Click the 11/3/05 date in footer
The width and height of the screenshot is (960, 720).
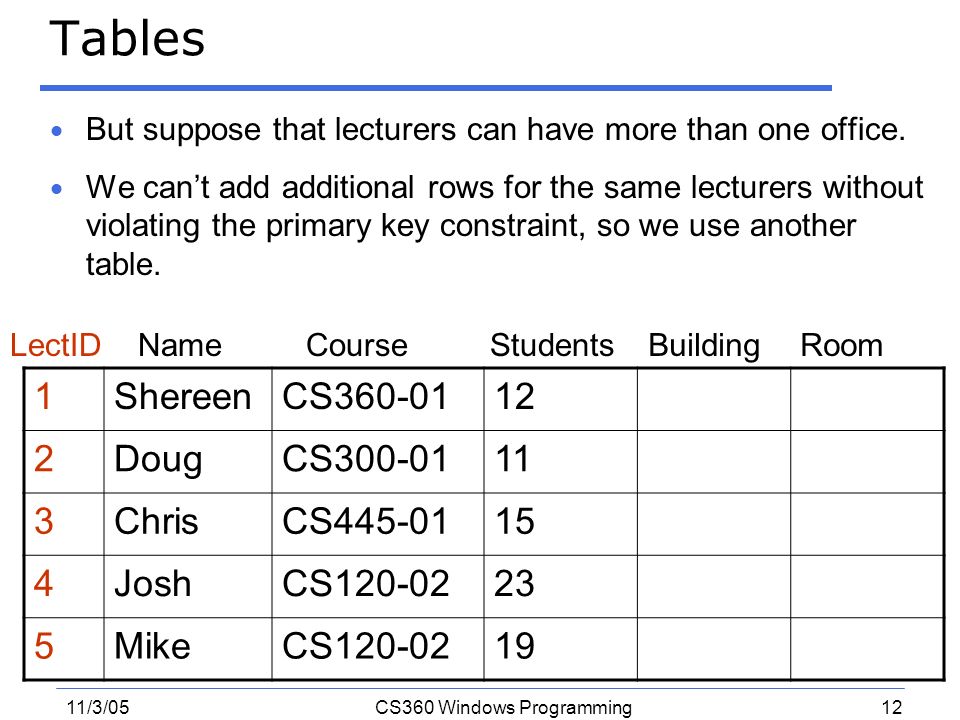(98, 708)
